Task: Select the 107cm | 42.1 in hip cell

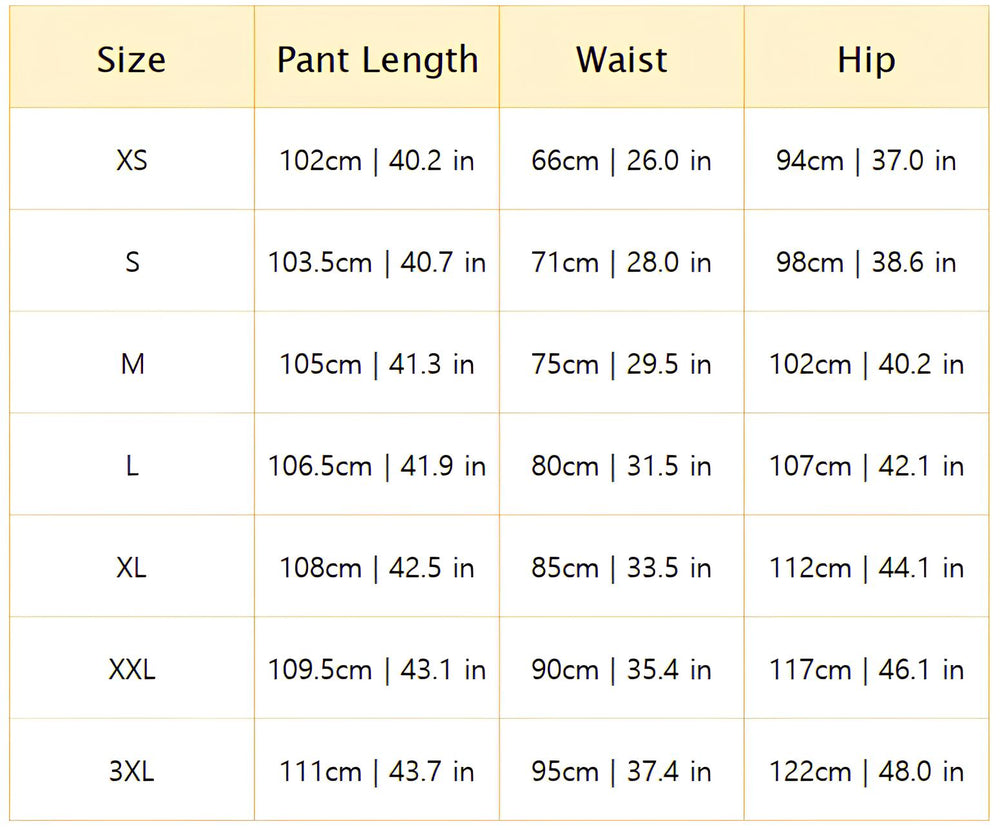Action: click(x=866, y=466)
